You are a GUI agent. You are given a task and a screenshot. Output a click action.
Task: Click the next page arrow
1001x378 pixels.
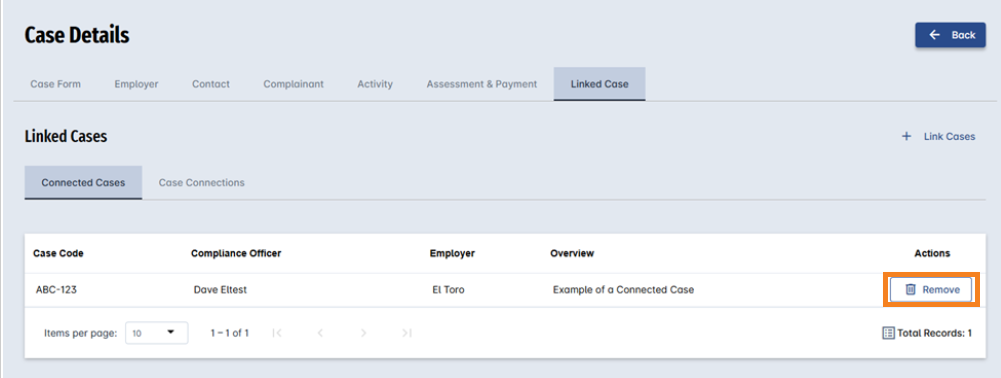pyautogui.click(x=363, y=333)
